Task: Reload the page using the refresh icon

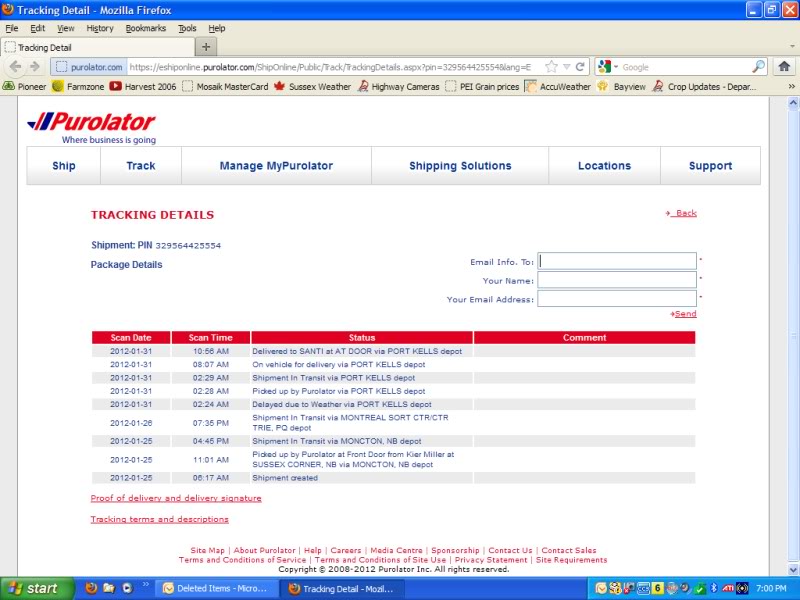Action: point(580,67)
